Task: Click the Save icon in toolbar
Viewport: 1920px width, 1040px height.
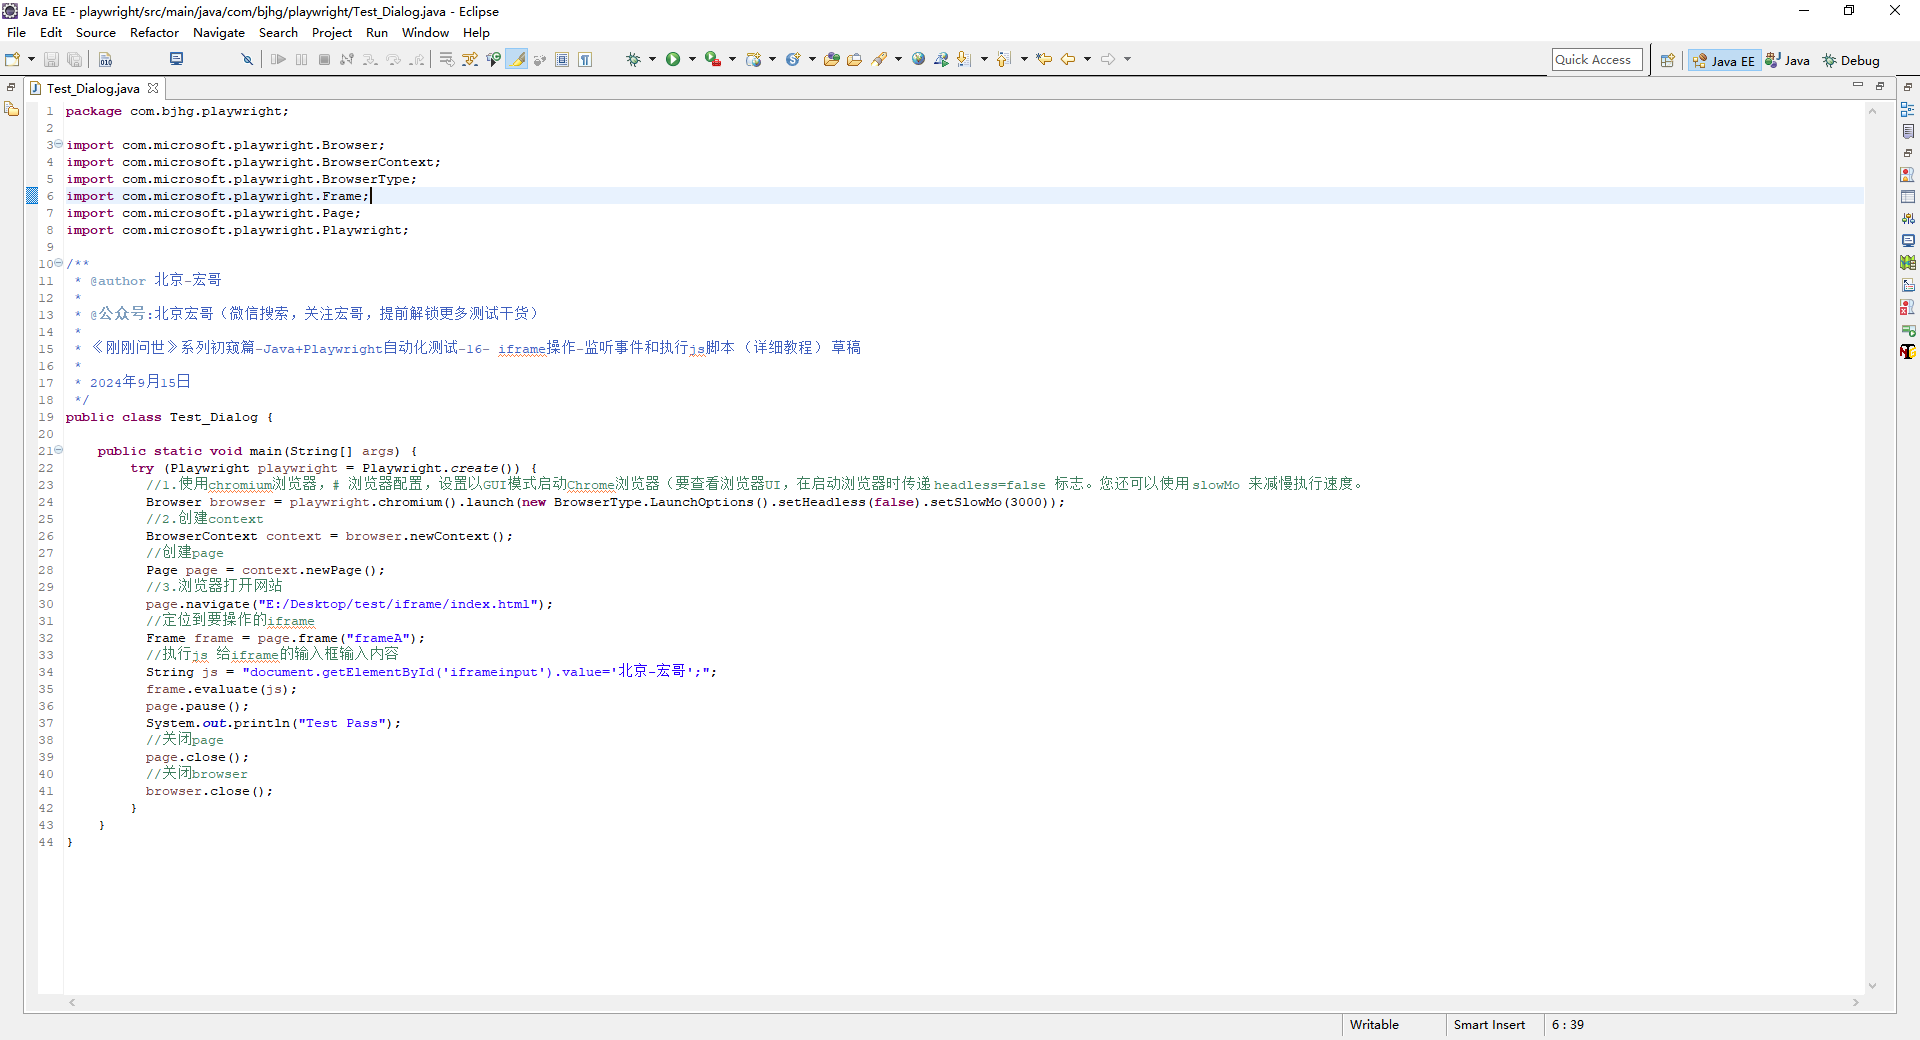Action: coord(52,60)
